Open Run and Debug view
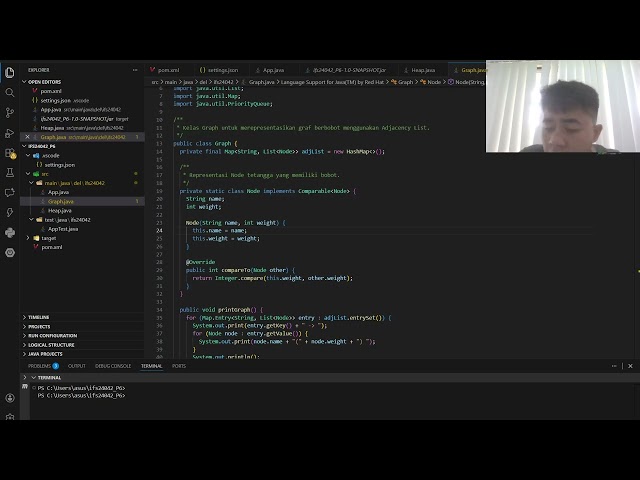 tap(10, 132)
